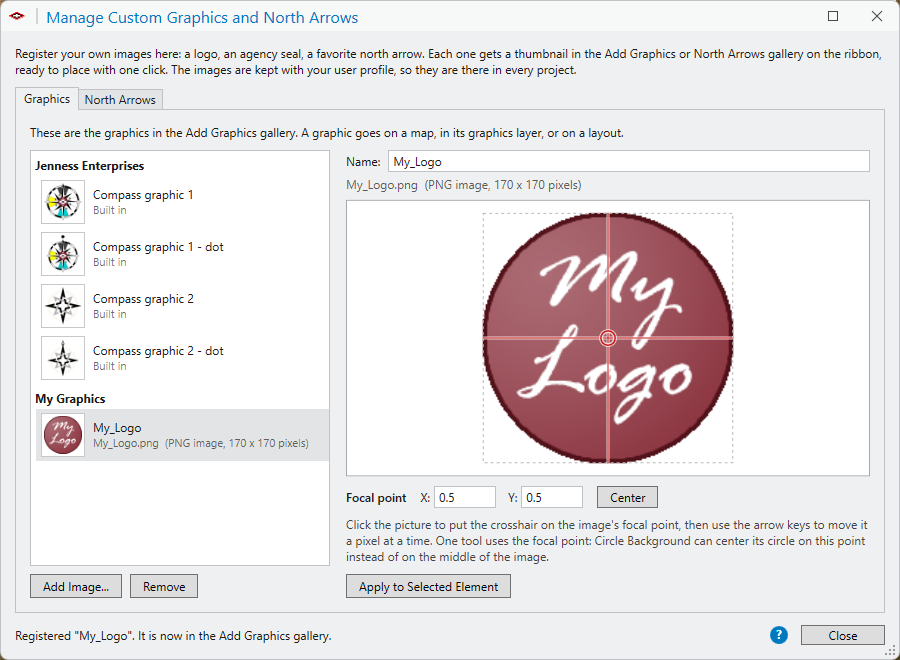
Task: Click the Focal point Y input field
Action: (552, 498)
